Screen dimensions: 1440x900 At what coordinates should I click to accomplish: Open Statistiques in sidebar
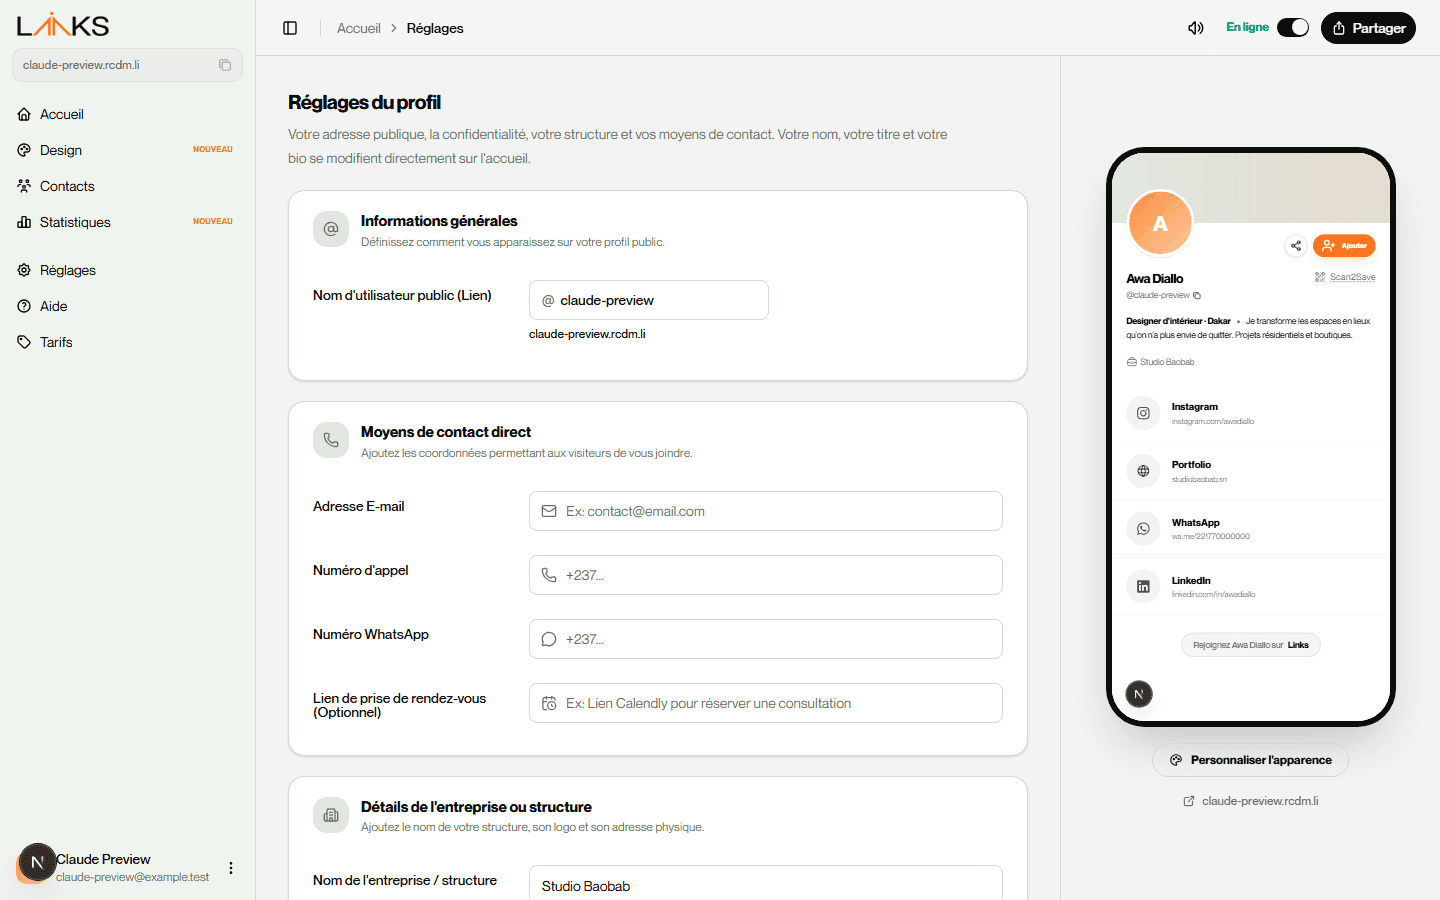[127, 222]
